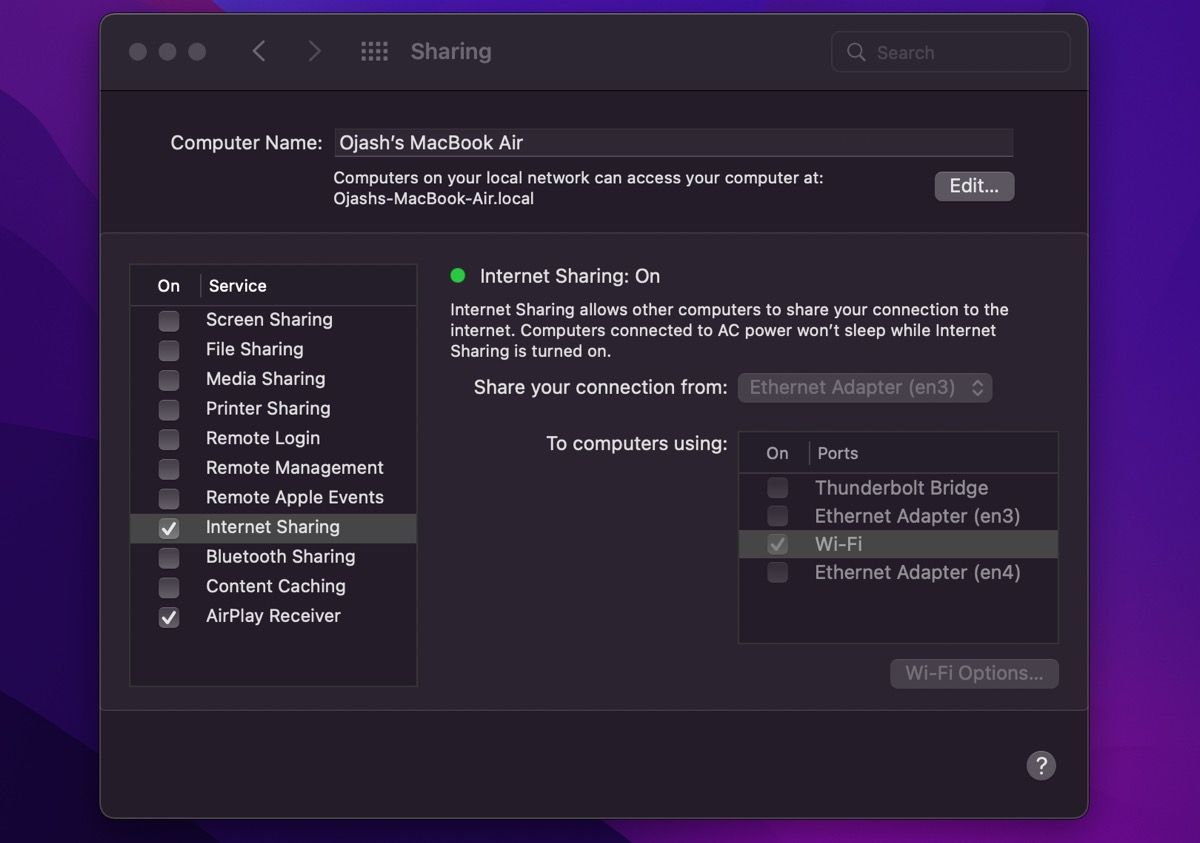Select File Sharing service row

(x=273, y=349)
